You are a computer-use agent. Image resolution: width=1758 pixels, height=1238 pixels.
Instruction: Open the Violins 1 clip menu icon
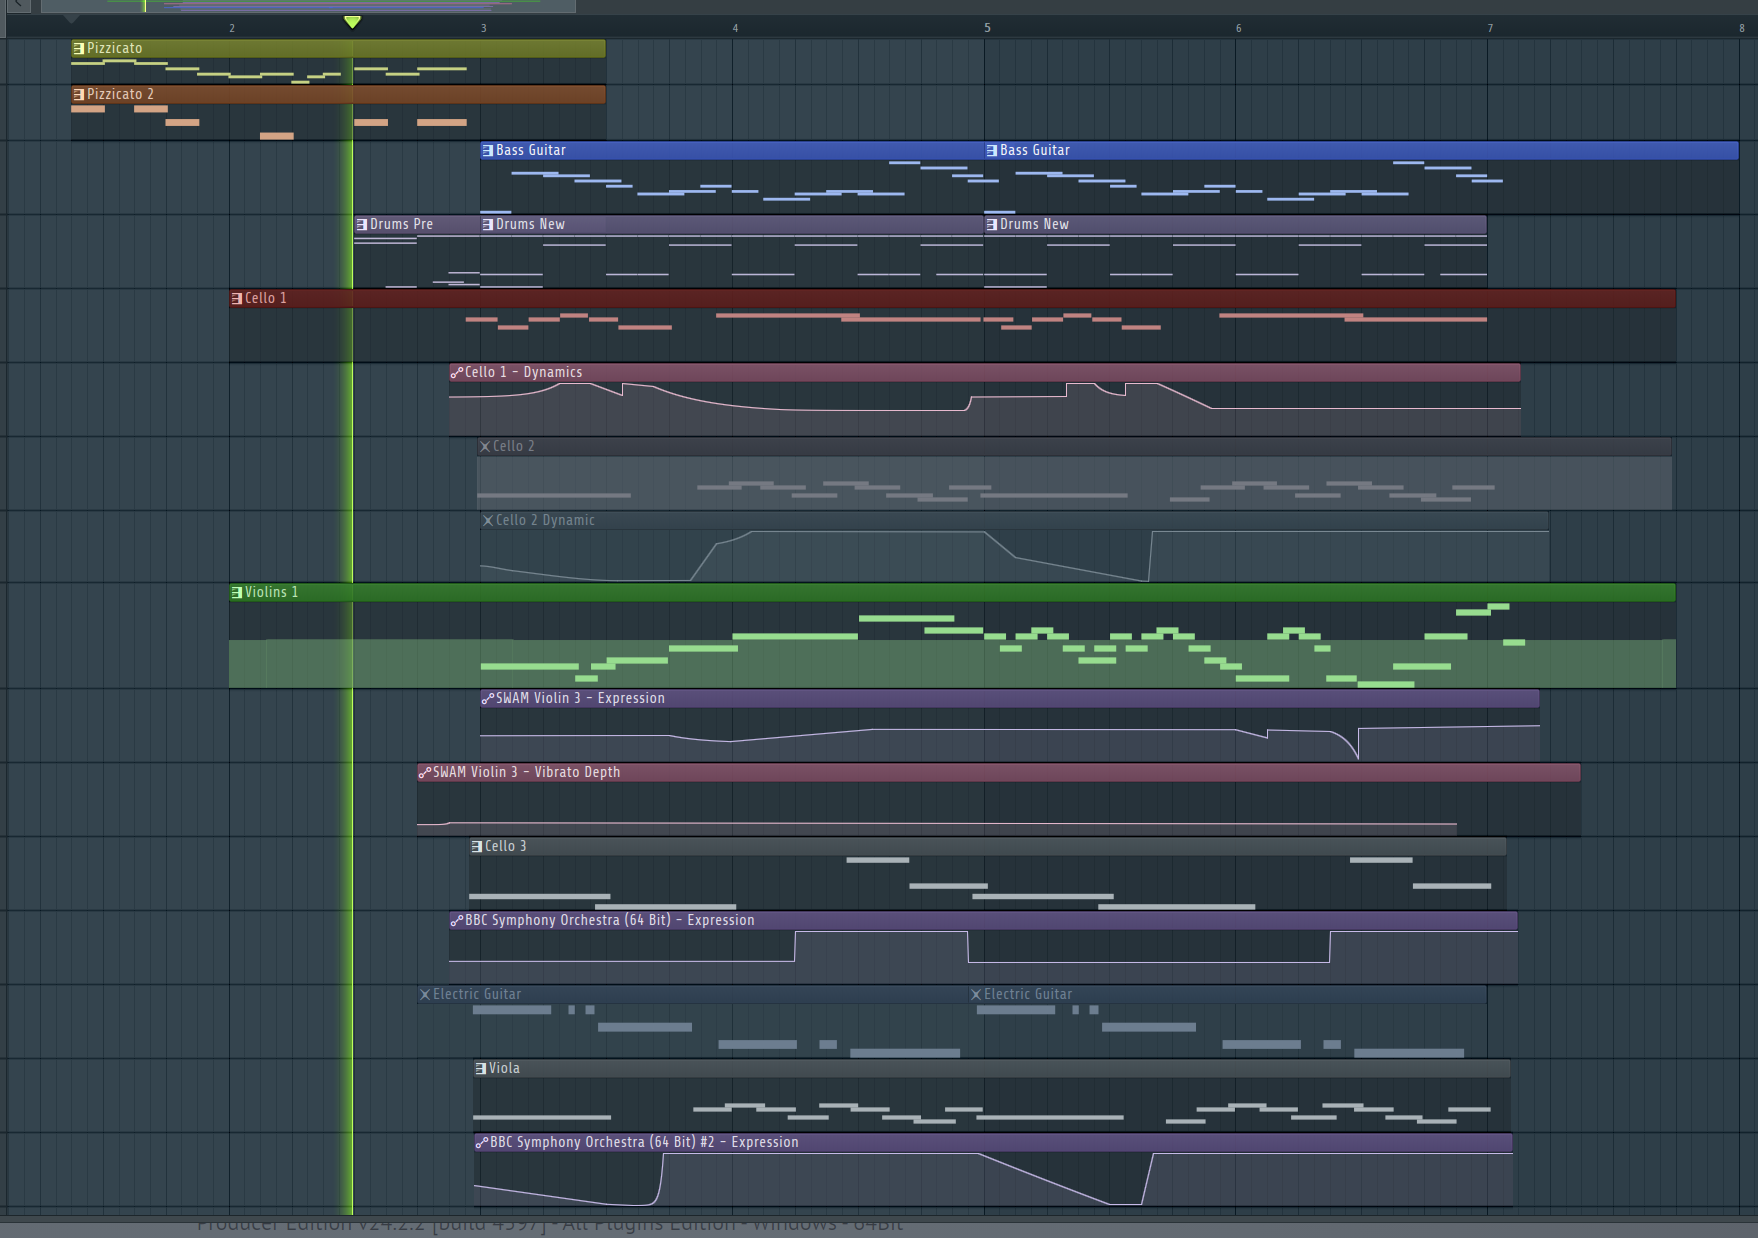pos(237,592)
